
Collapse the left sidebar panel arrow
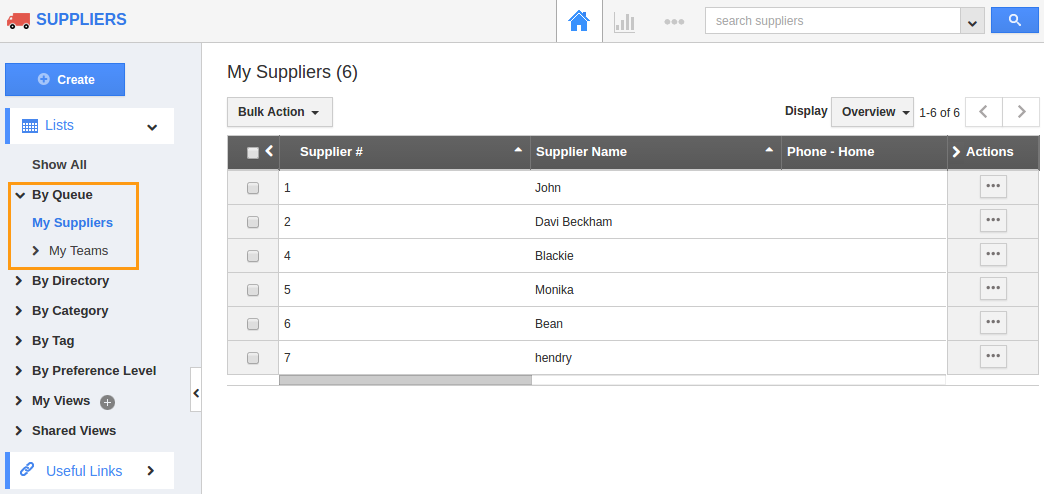pyautogui.click(x=196, y=393)
